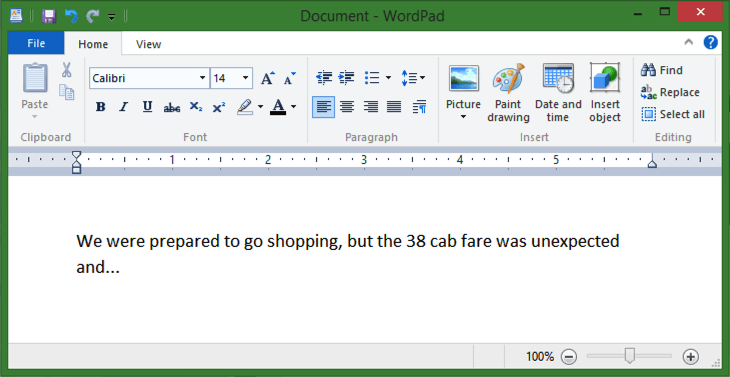Click the Find button
Screen dimensions: 730x377
coord(662,70)
